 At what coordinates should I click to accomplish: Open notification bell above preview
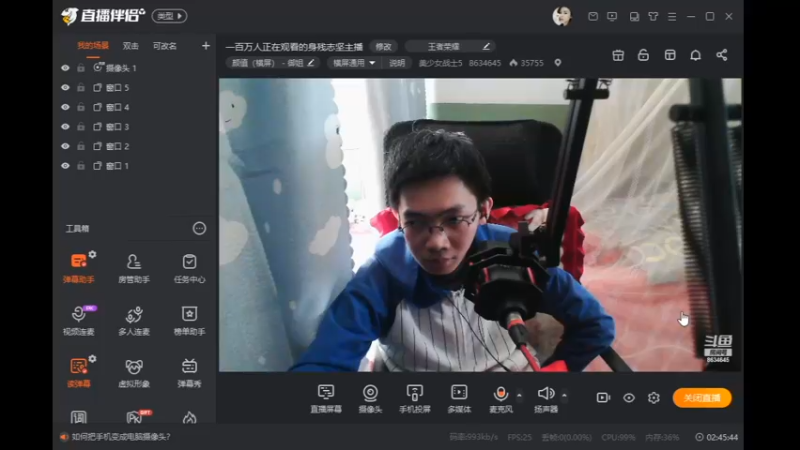pyautogui.click(x=695, y=55)
